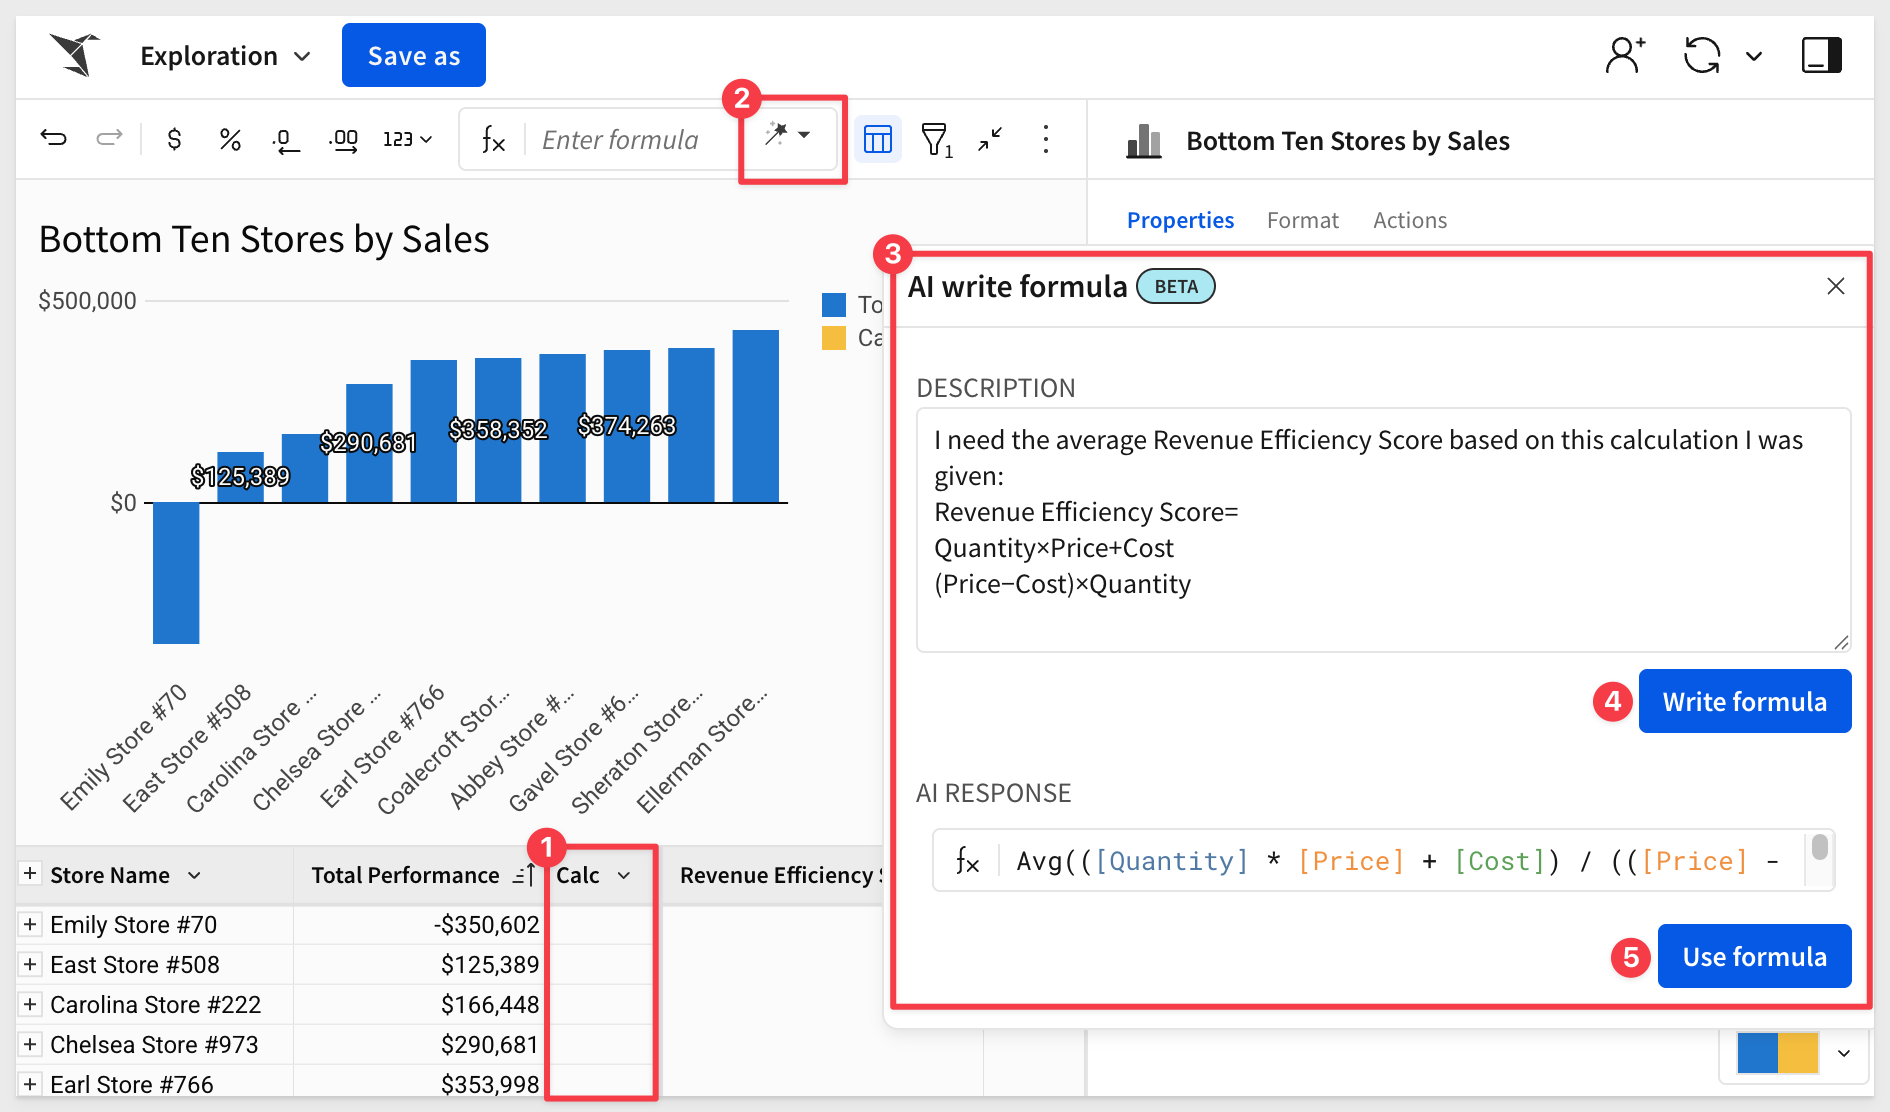This screenshot has height=1112, width=1890.
Task: Click the Enter formula input field
Action: [x=620, y=140]
